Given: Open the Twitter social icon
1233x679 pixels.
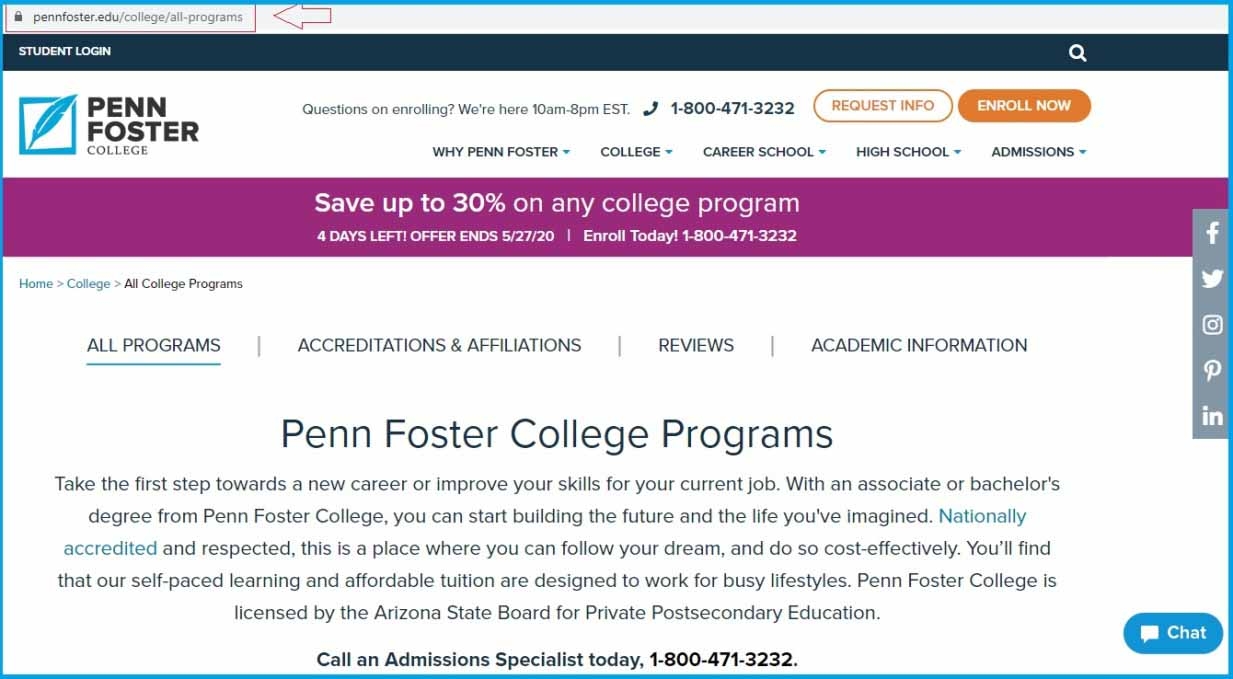Looking at the screenshot, I should coord(1210,278).
